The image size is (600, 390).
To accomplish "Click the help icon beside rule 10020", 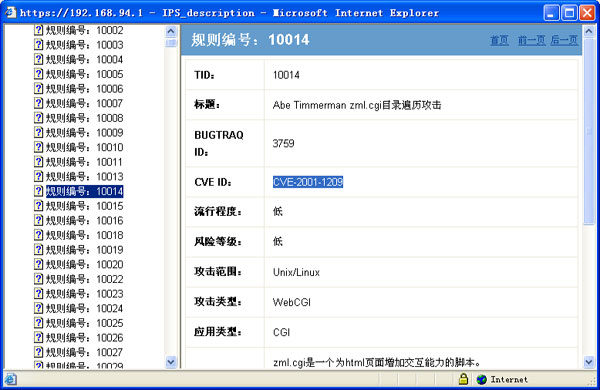I will click(38, 264).
